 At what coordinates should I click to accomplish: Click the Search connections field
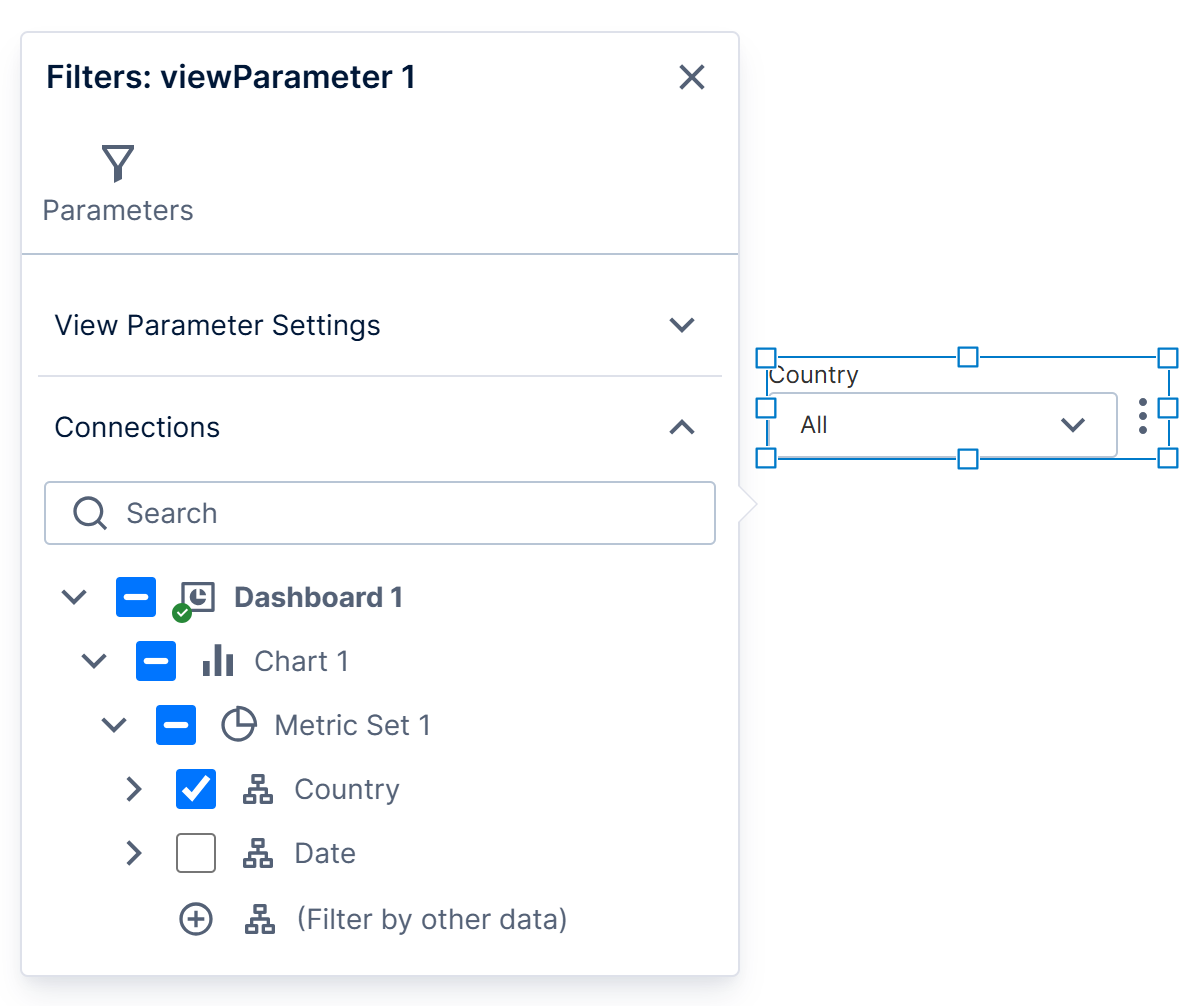point(380,513)
